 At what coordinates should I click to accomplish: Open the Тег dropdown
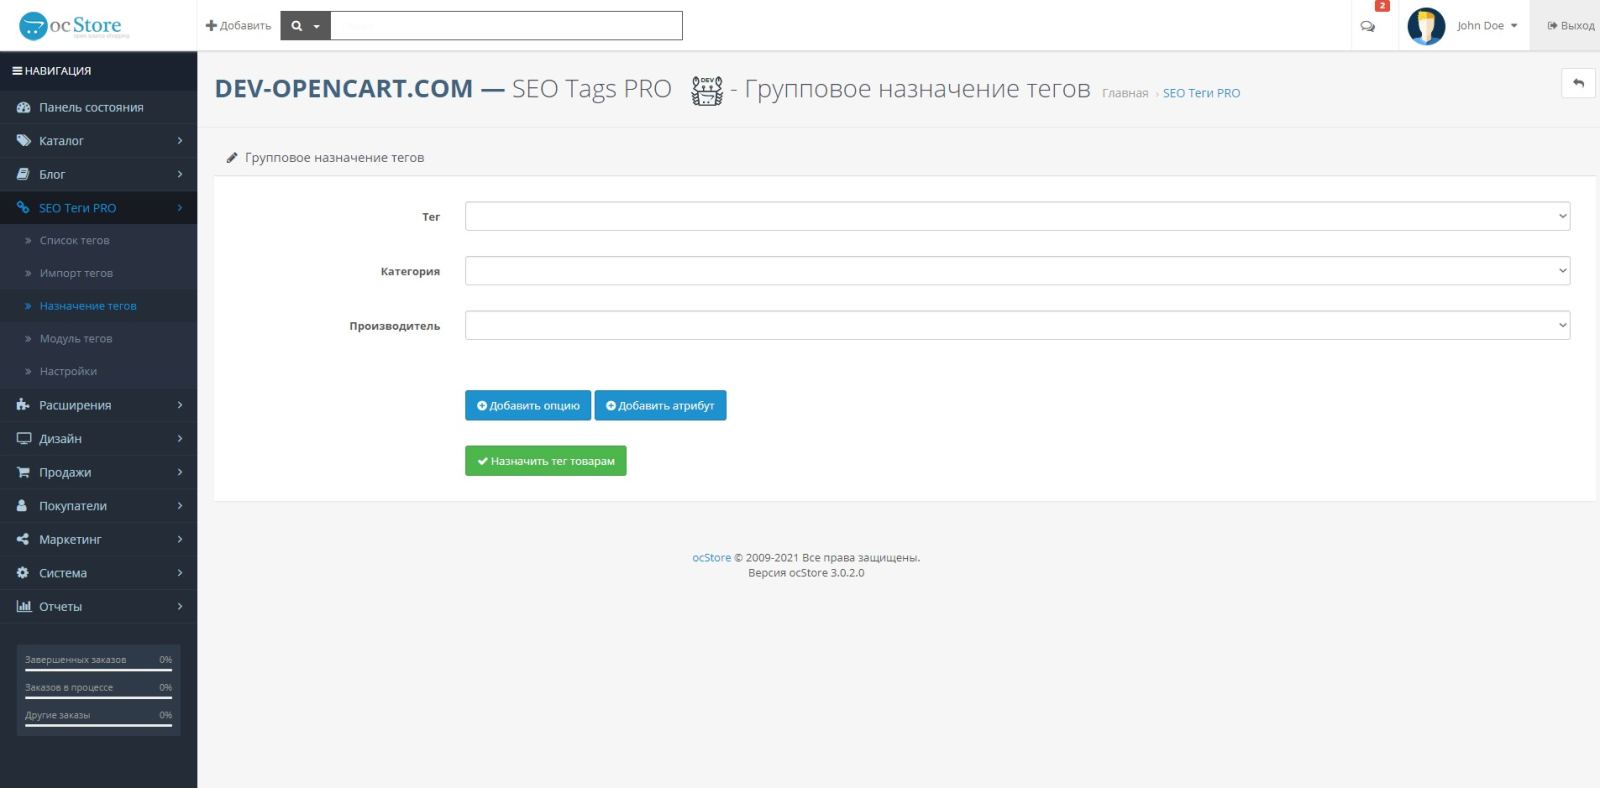coord(1017,216)
